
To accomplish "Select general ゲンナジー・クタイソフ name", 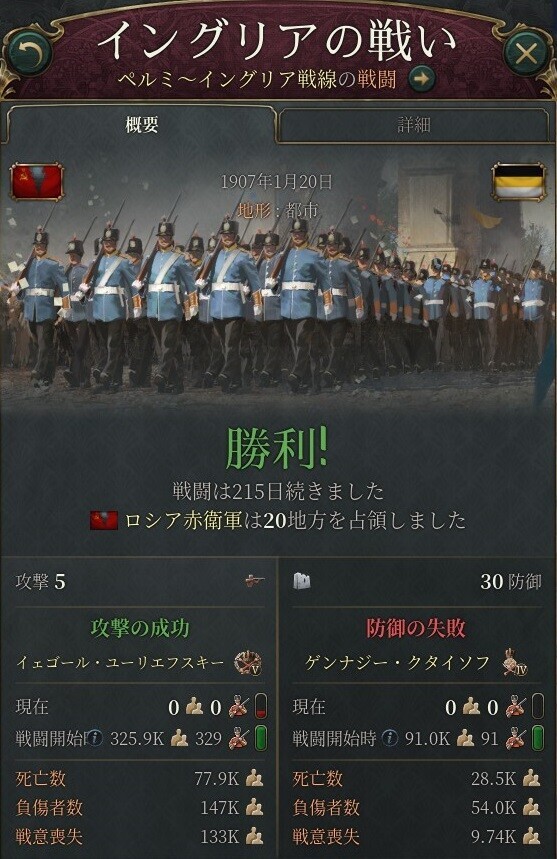I will click(398, 663).
